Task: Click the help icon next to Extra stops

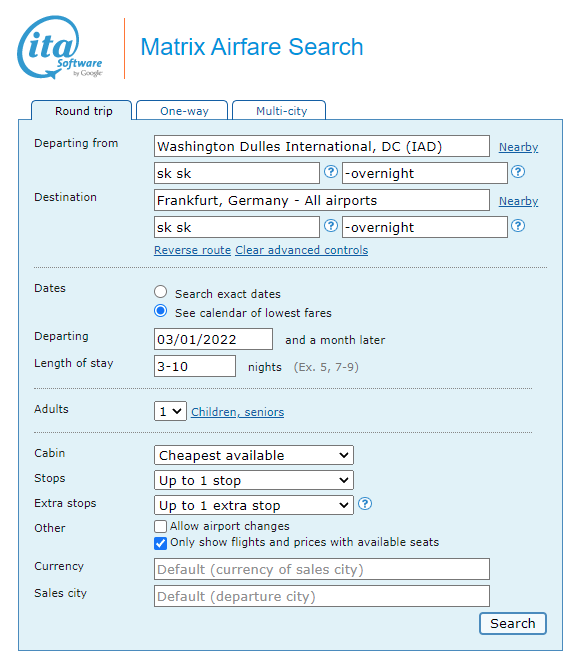Action: tap(364, 504)
